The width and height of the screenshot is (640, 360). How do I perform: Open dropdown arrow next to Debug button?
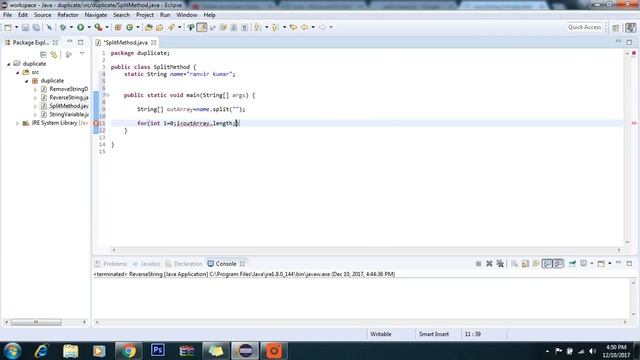(x=71, y=27)
